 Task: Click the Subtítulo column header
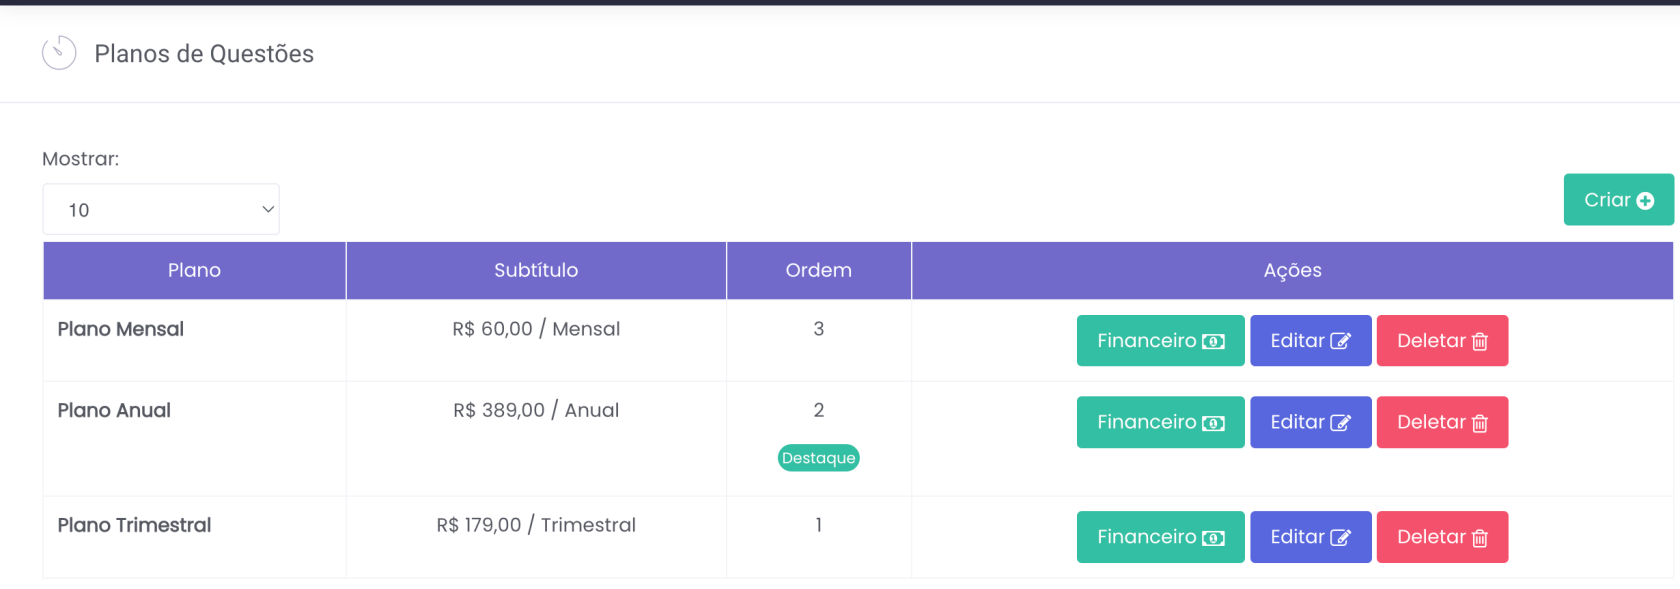536,270
